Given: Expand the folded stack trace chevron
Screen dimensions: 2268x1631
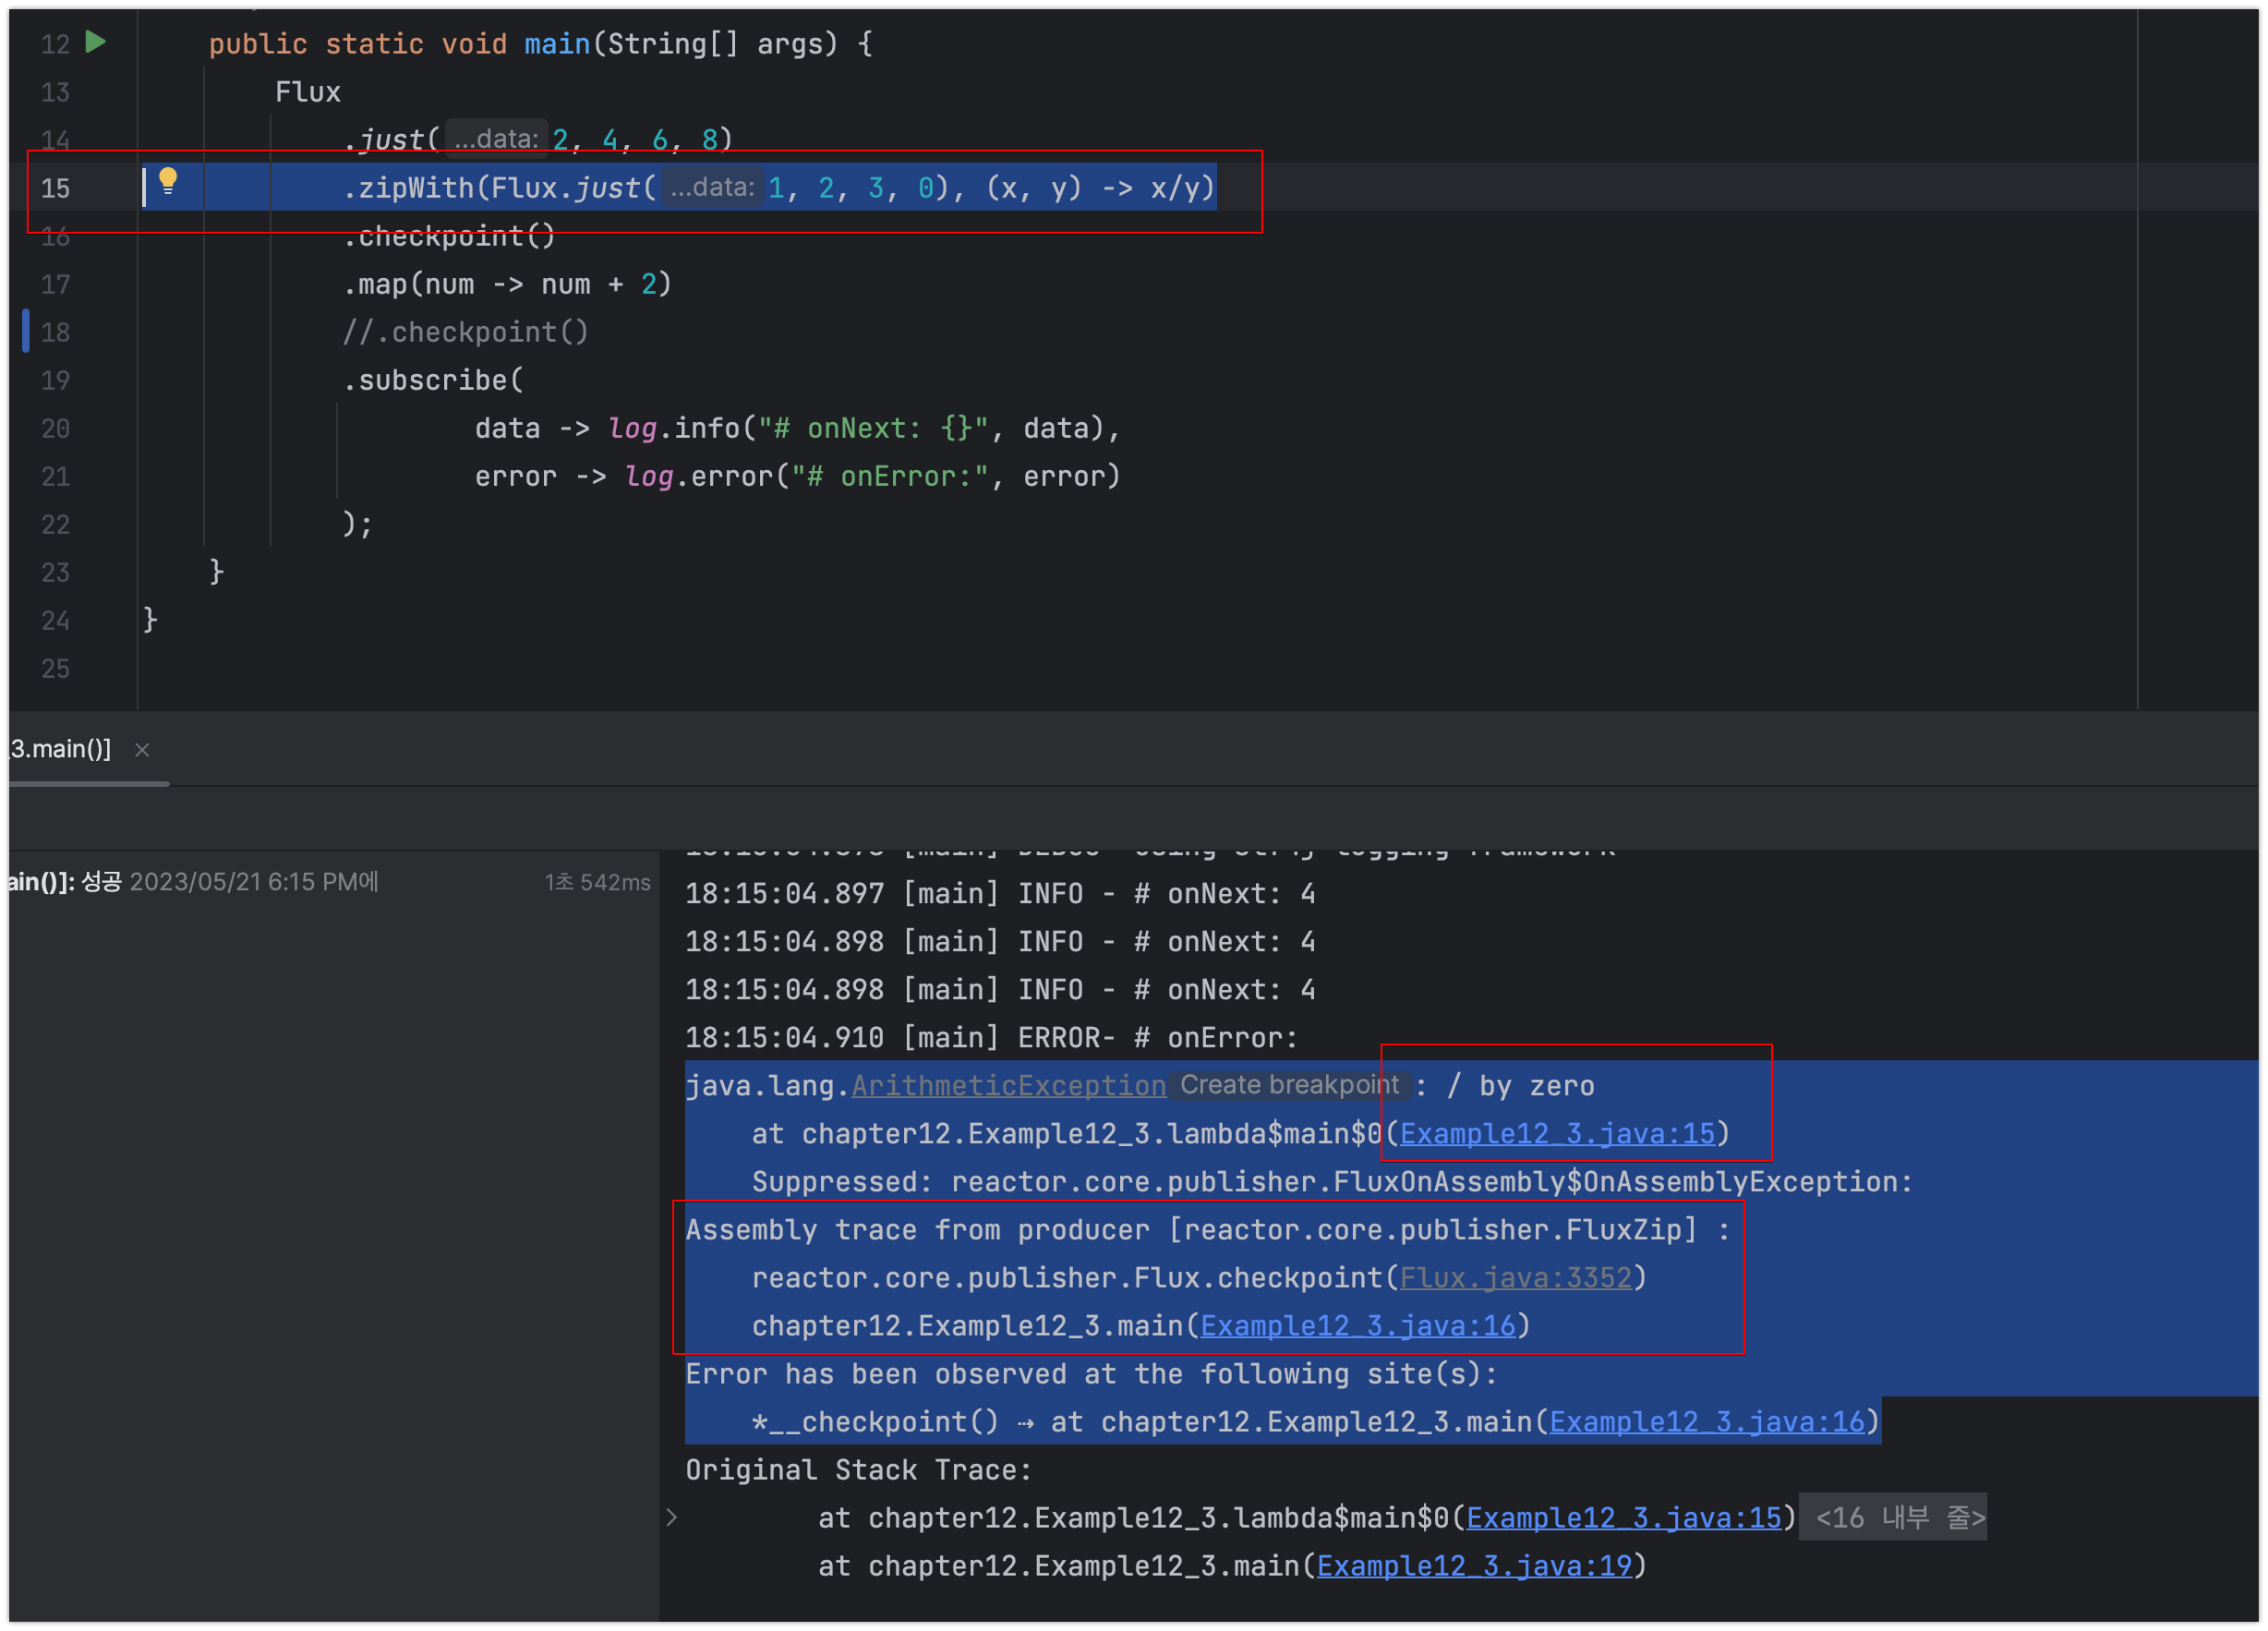Looking at the screenshot, I should coord(672,1517).
